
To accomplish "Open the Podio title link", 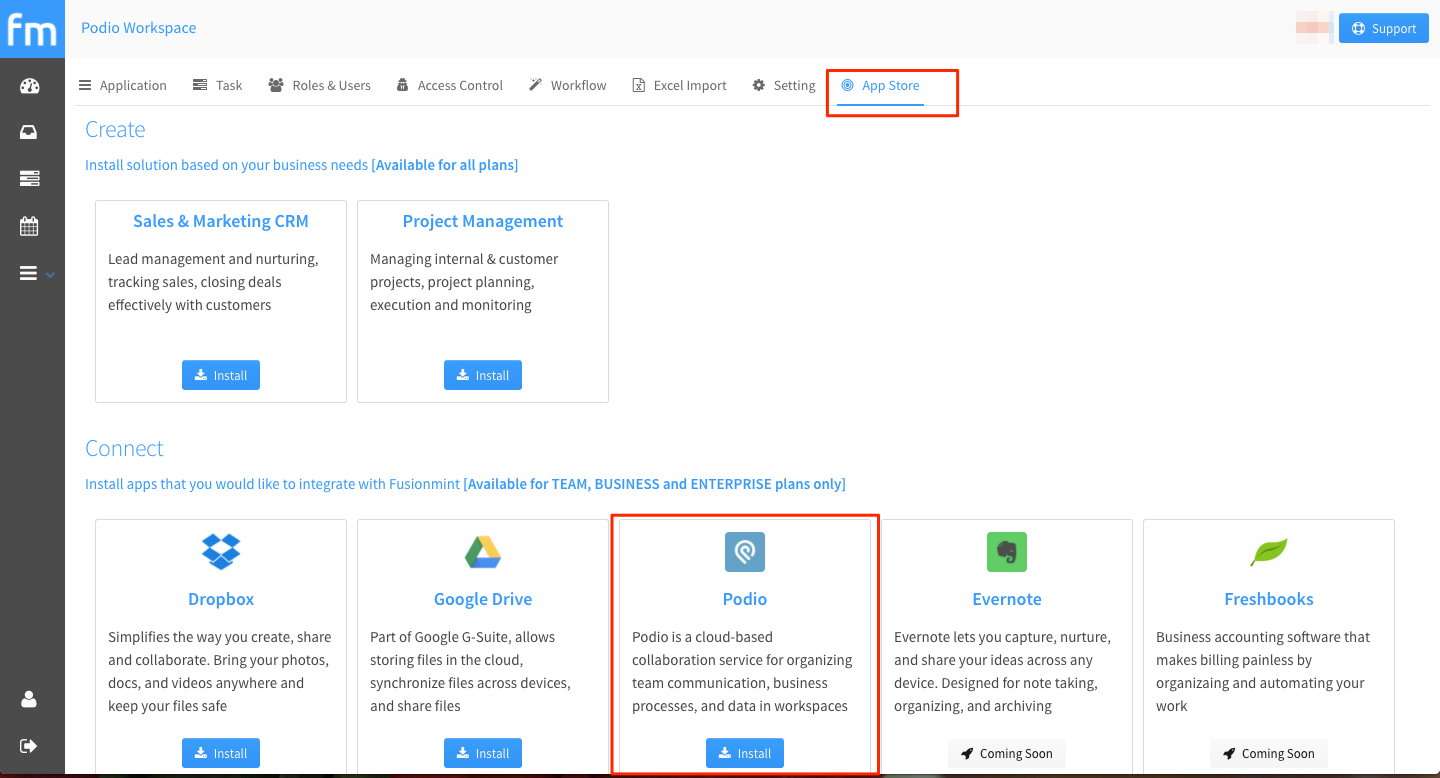I will (745, 599).
